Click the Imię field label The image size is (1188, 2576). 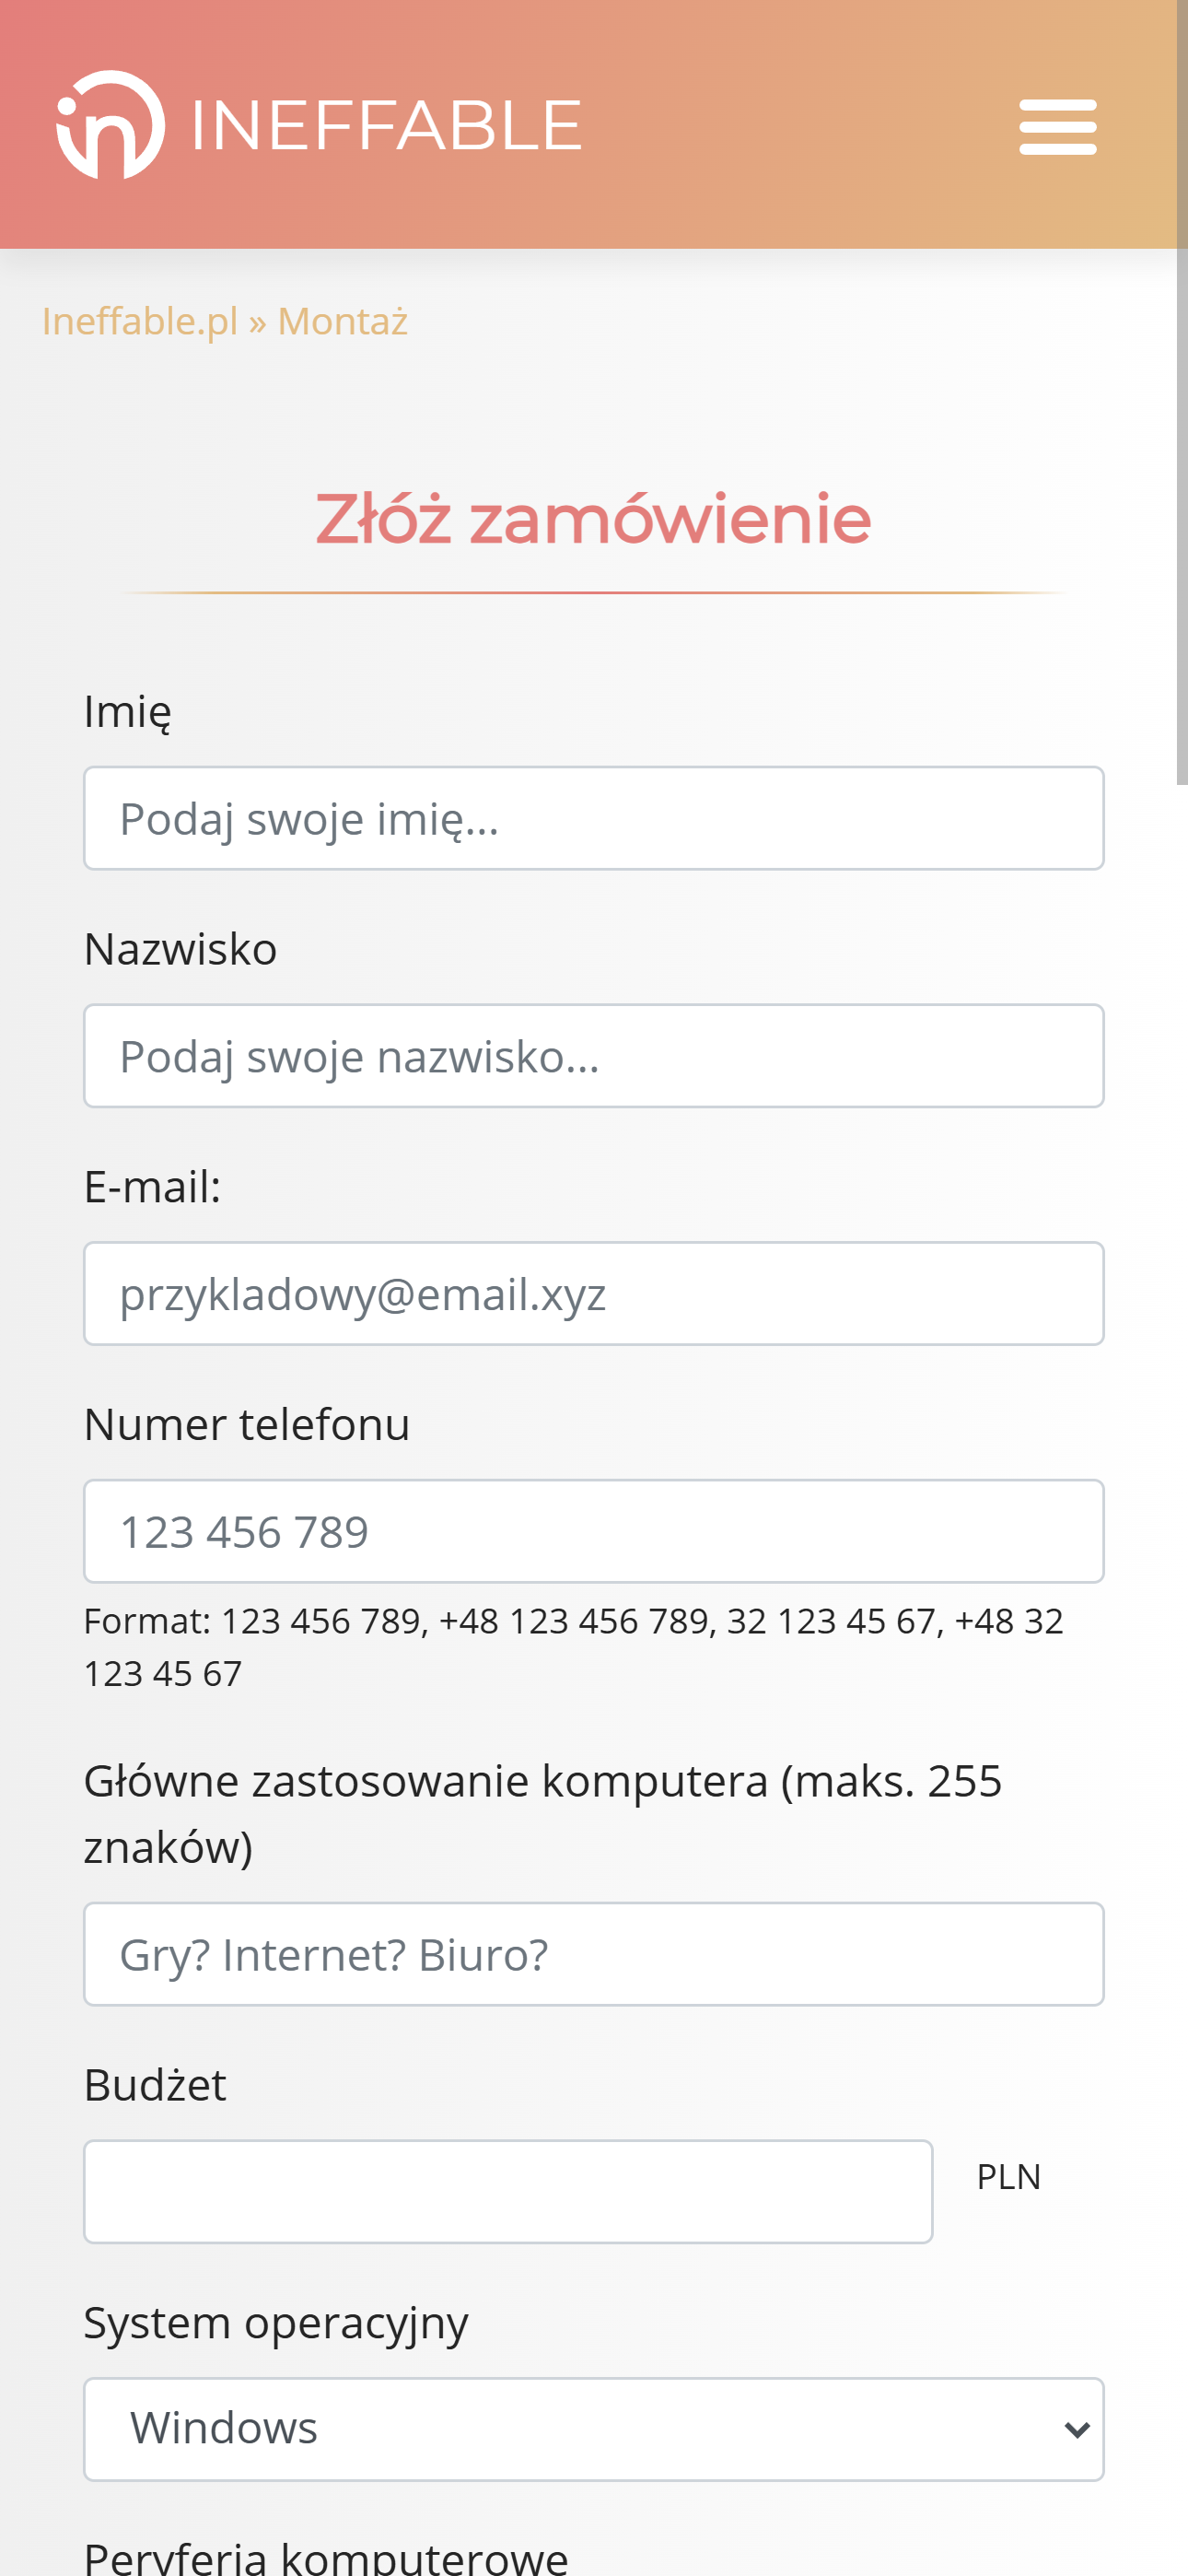click(127, 711)
